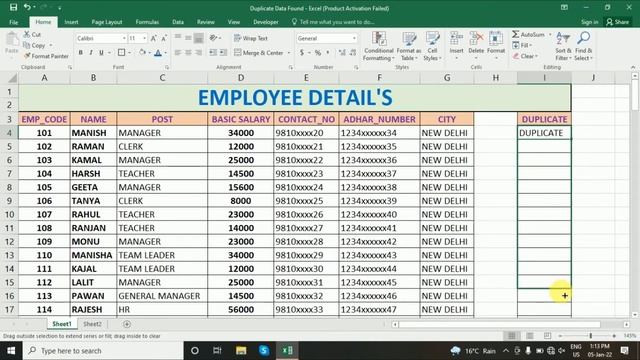
Task: Toggle Italic formatting
Action: tap(91, 53)
